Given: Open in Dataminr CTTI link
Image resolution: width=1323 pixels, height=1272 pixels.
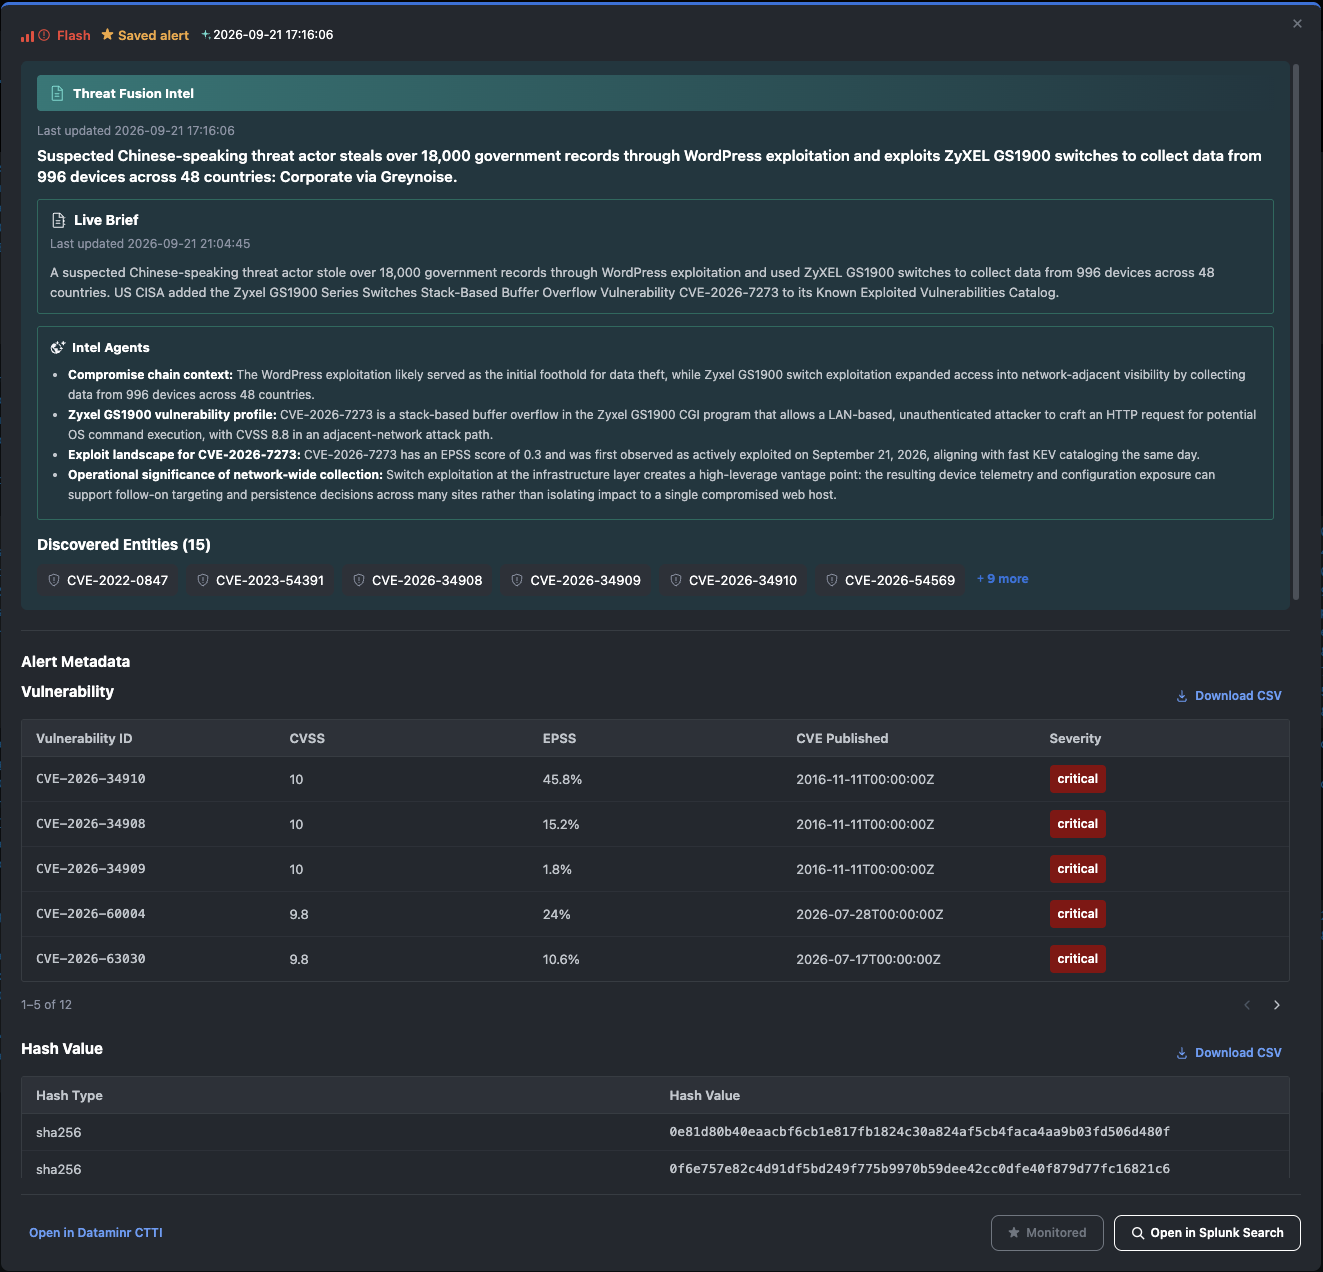Looking at the screenshot, I should [x=96, y=1233].
